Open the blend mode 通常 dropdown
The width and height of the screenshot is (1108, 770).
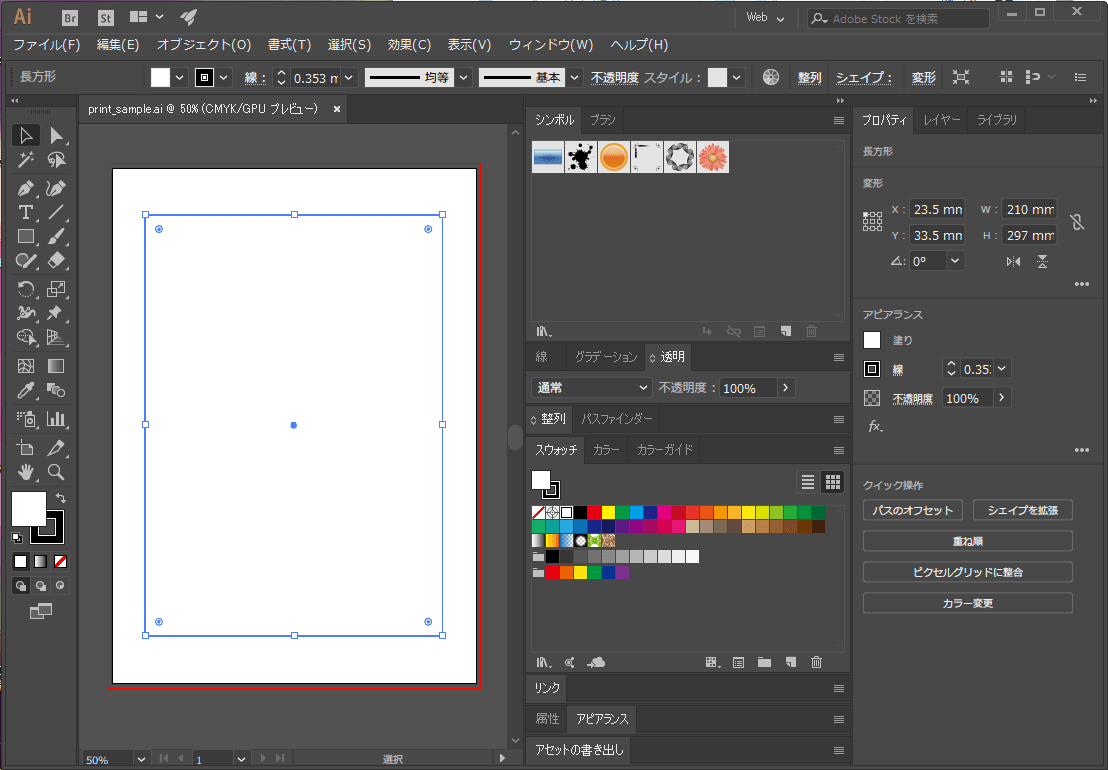(x=591, y=388)
